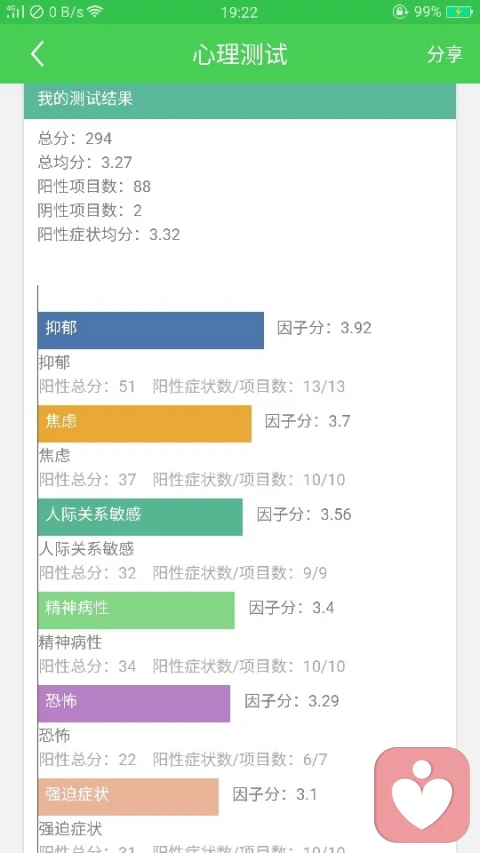This screenshot has height=853, width=480.
Task: Select the blue 抑郁 bar
Action: coord(151,330)
